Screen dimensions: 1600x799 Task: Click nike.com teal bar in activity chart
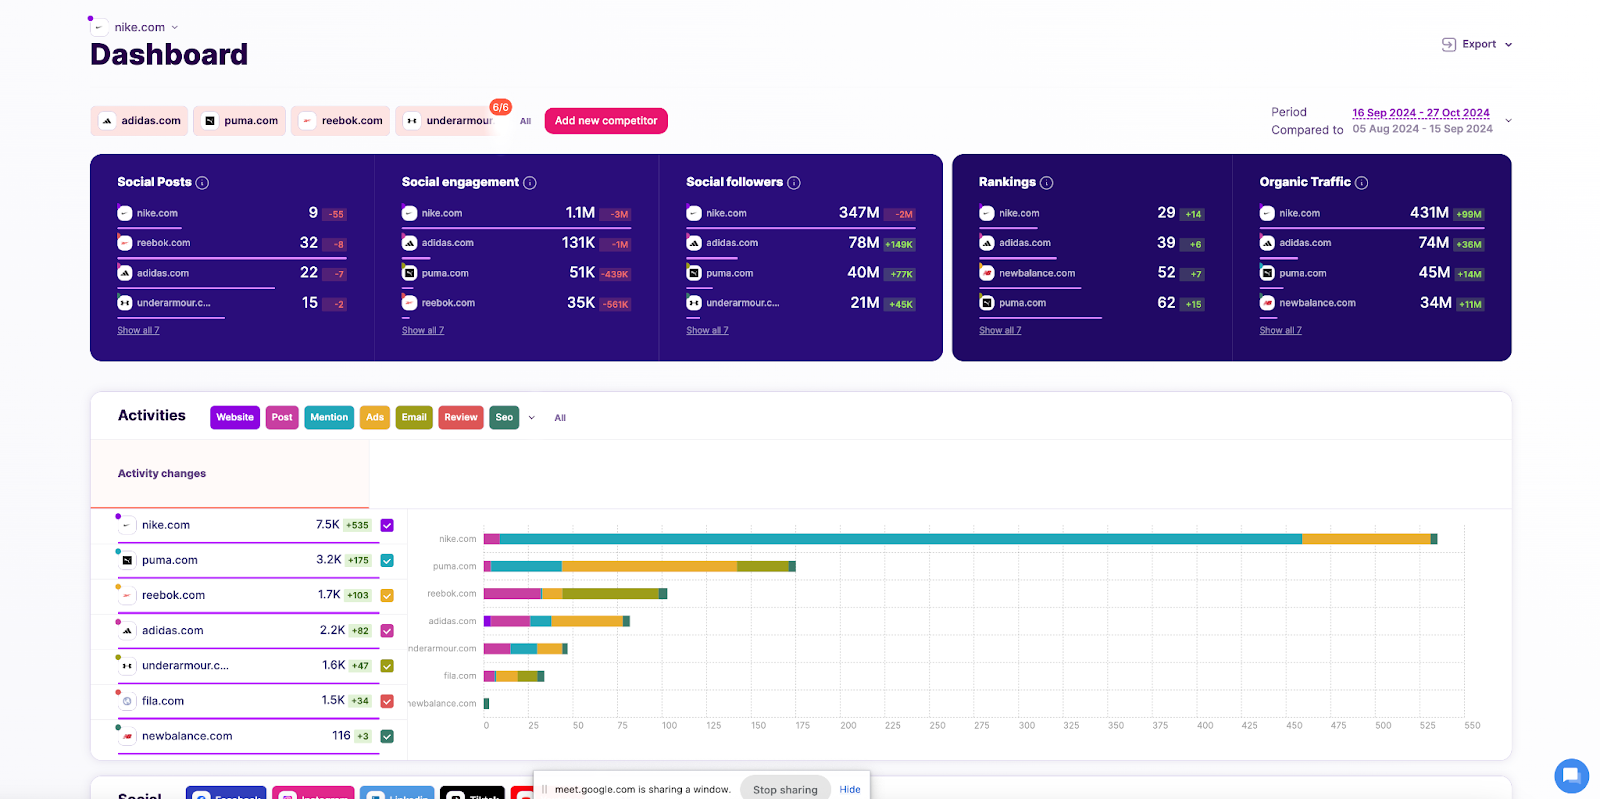(x=900, y=539)
